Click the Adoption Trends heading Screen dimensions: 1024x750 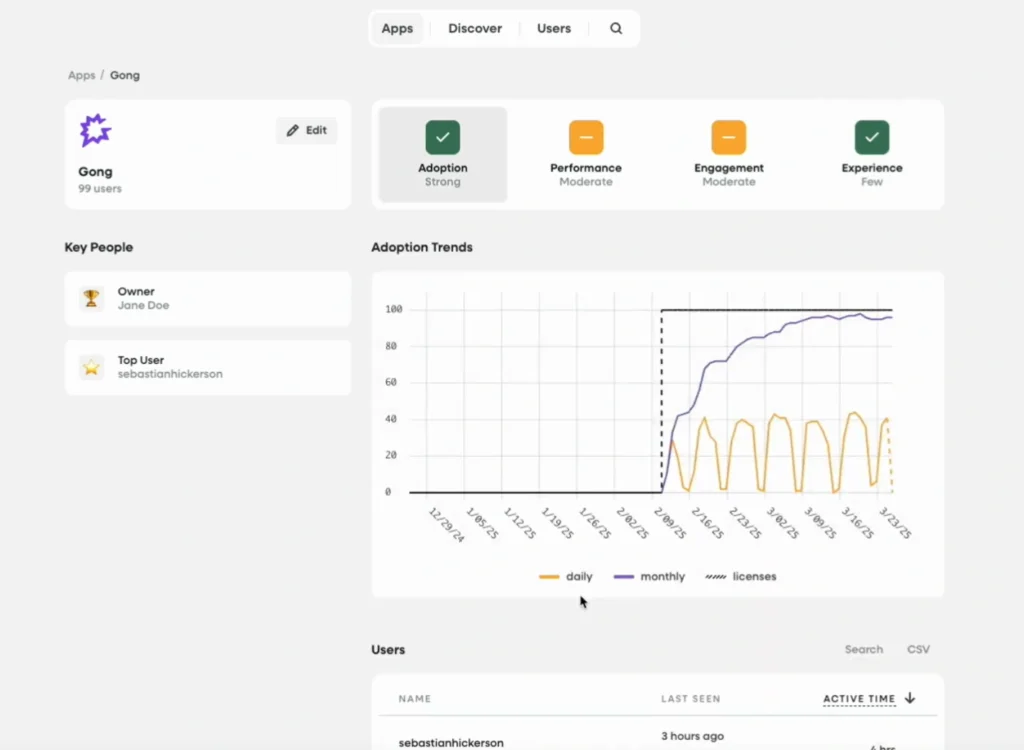click(x=422, y=247)
